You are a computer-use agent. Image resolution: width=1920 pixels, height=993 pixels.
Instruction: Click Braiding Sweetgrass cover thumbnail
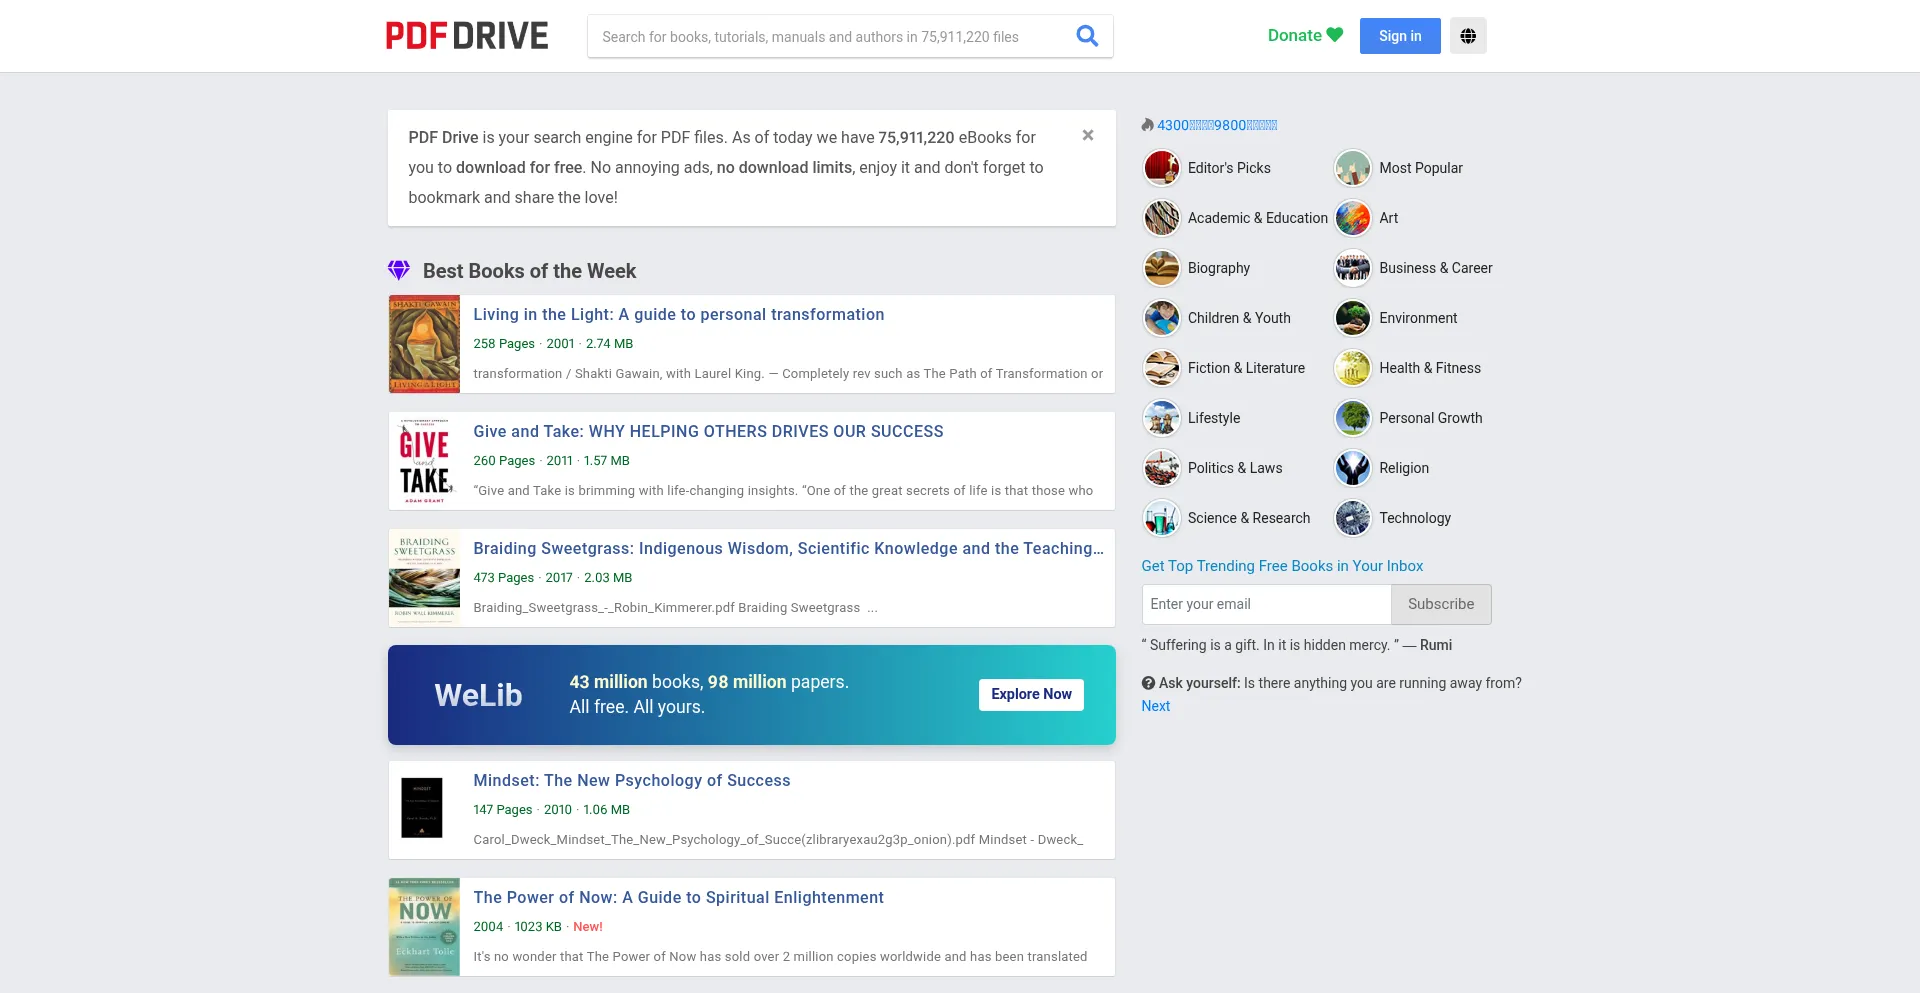(x=424, y=578)
